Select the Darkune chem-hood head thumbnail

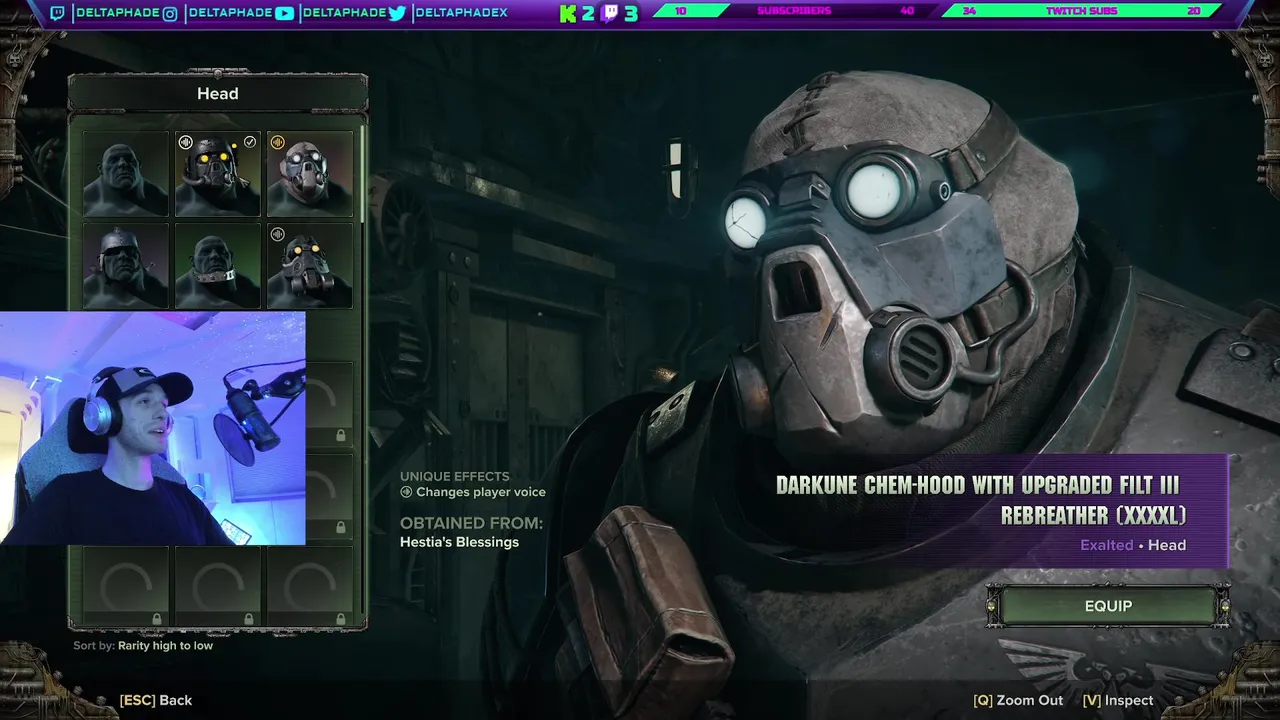pos(310,174)
